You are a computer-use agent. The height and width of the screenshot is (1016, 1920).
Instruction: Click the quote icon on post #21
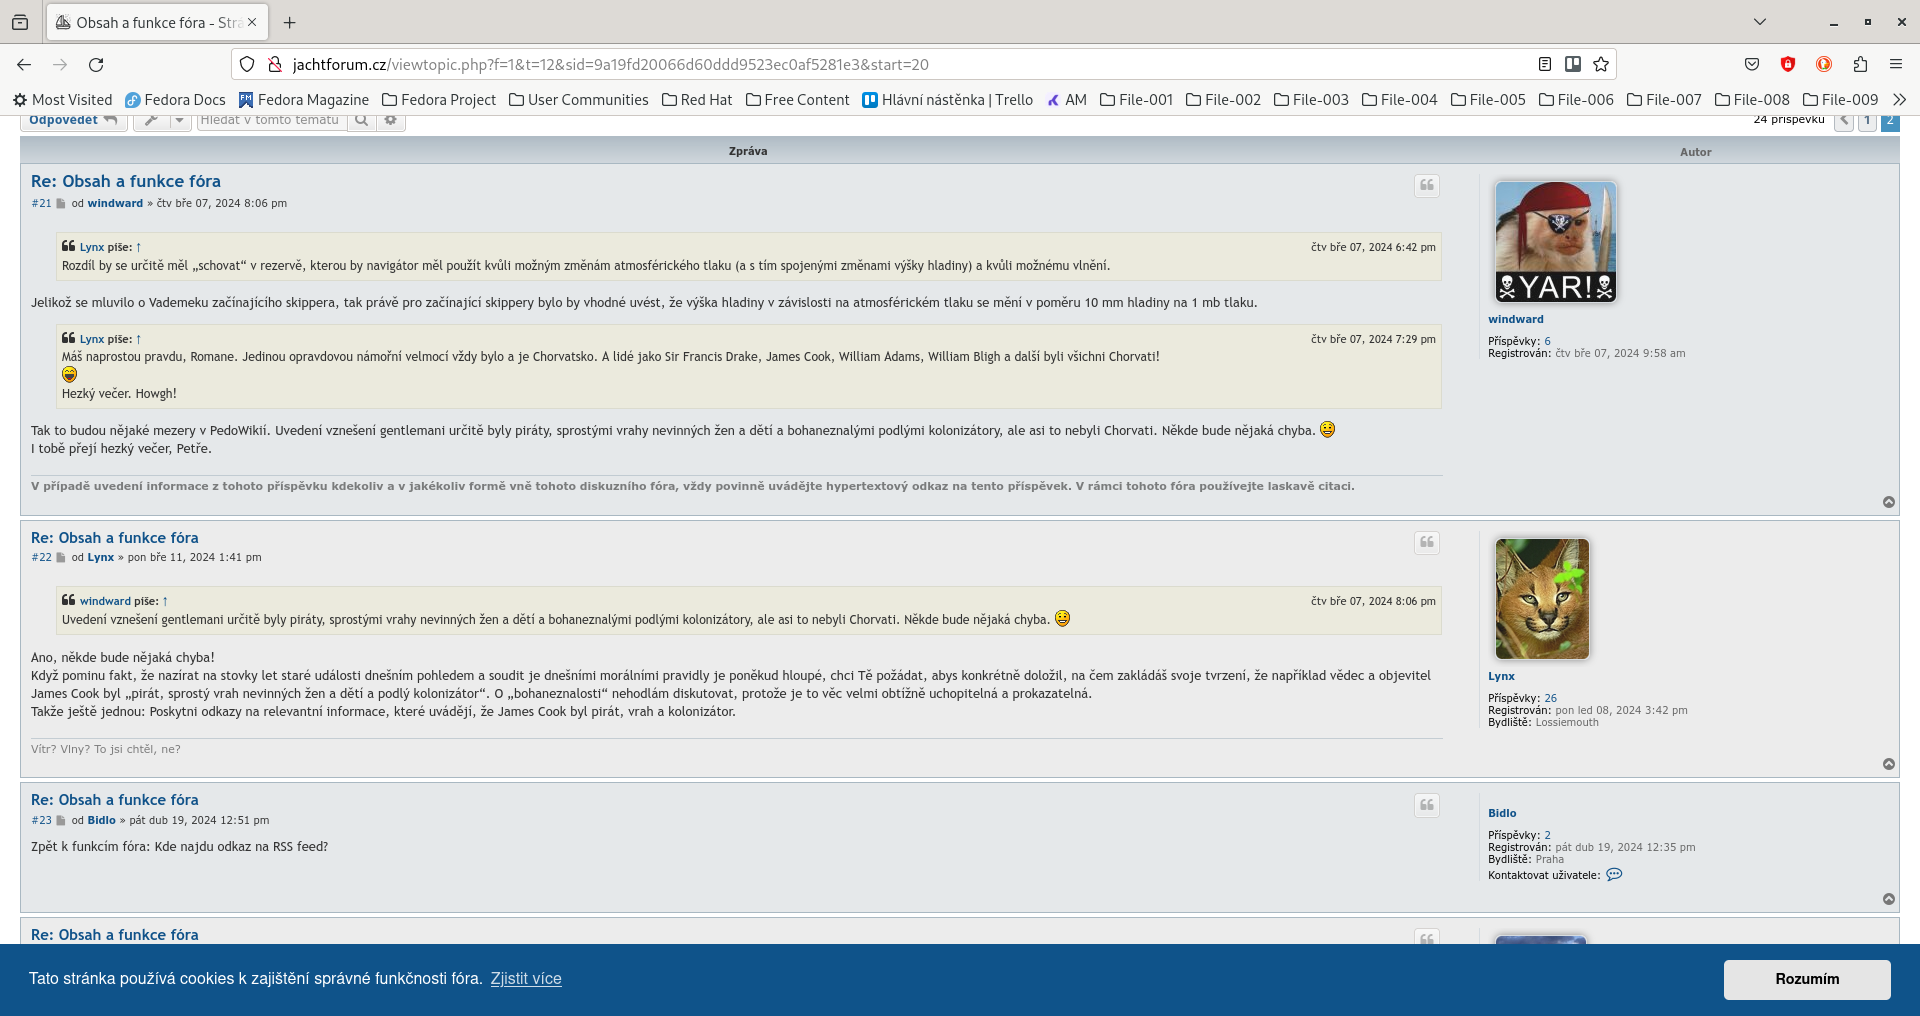click(x=1427, y=186)
